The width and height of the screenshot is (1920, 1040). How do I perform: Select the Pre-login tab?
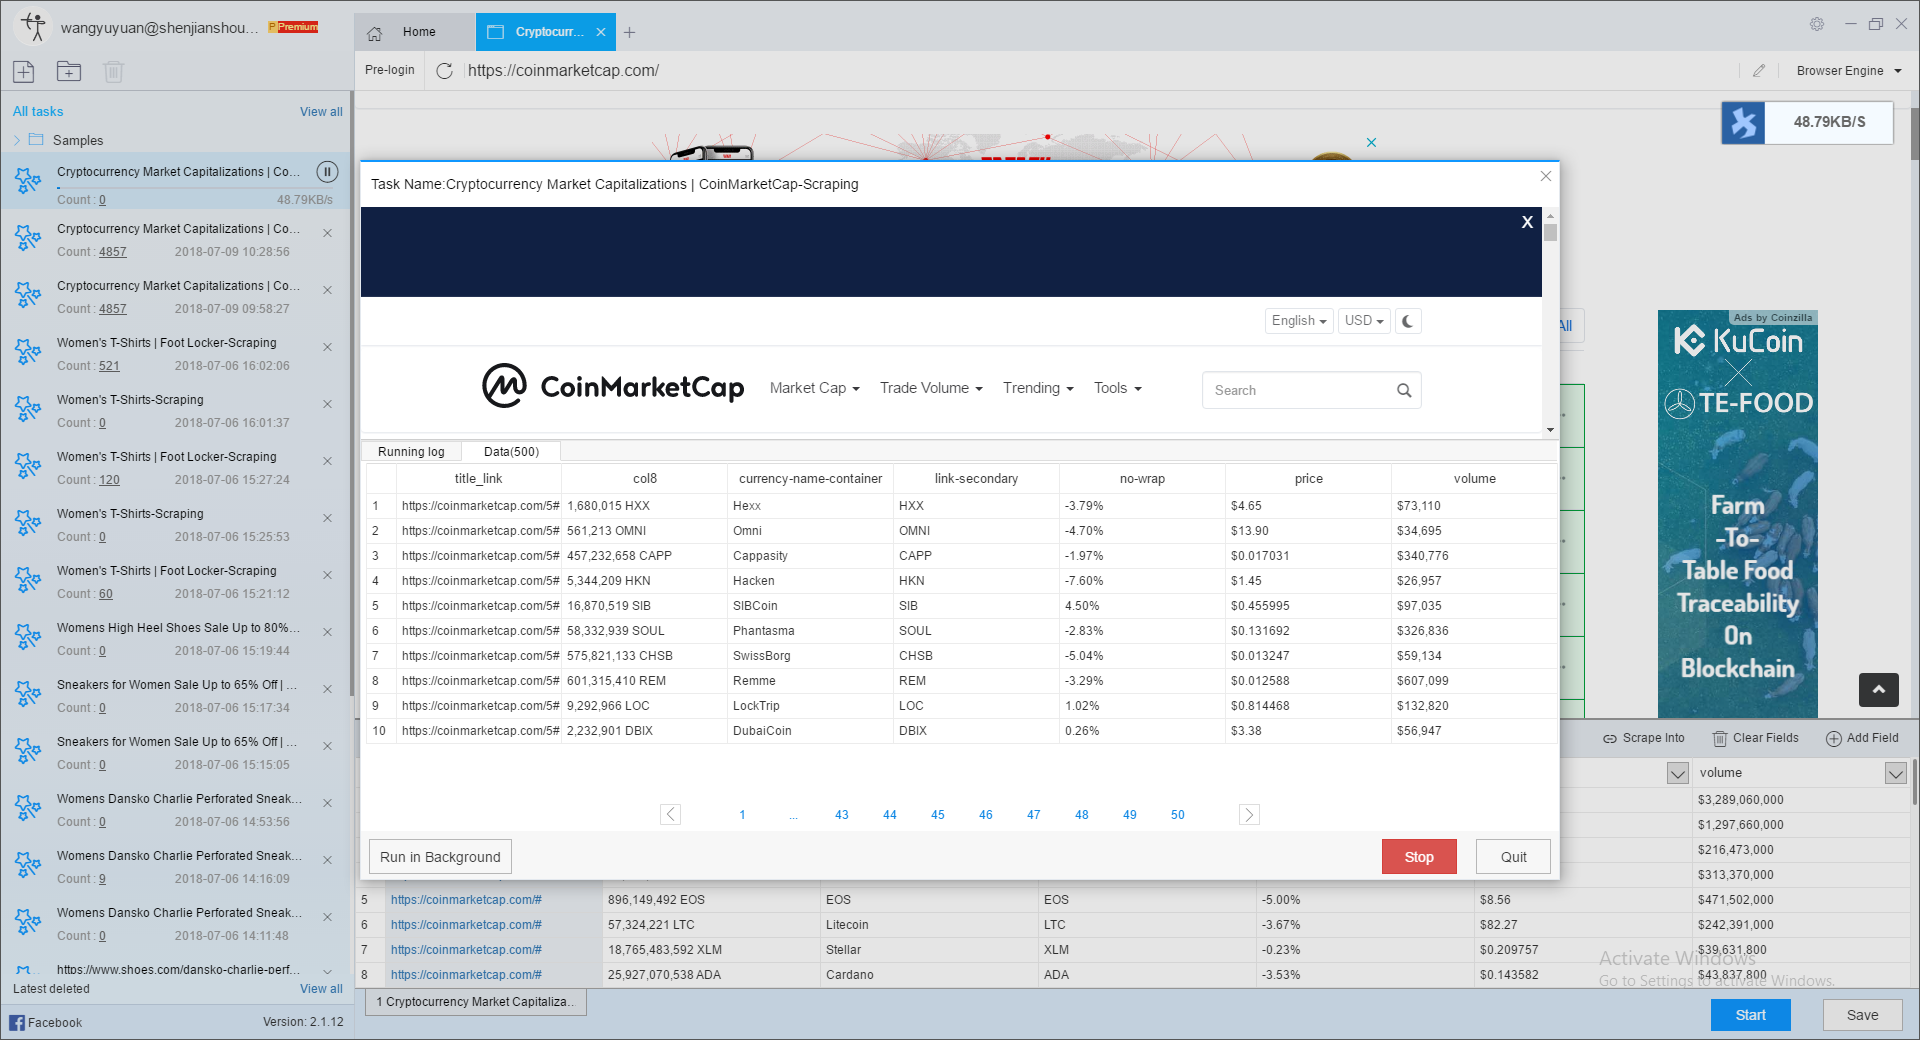pyautogui.click(x=390, y=70)
